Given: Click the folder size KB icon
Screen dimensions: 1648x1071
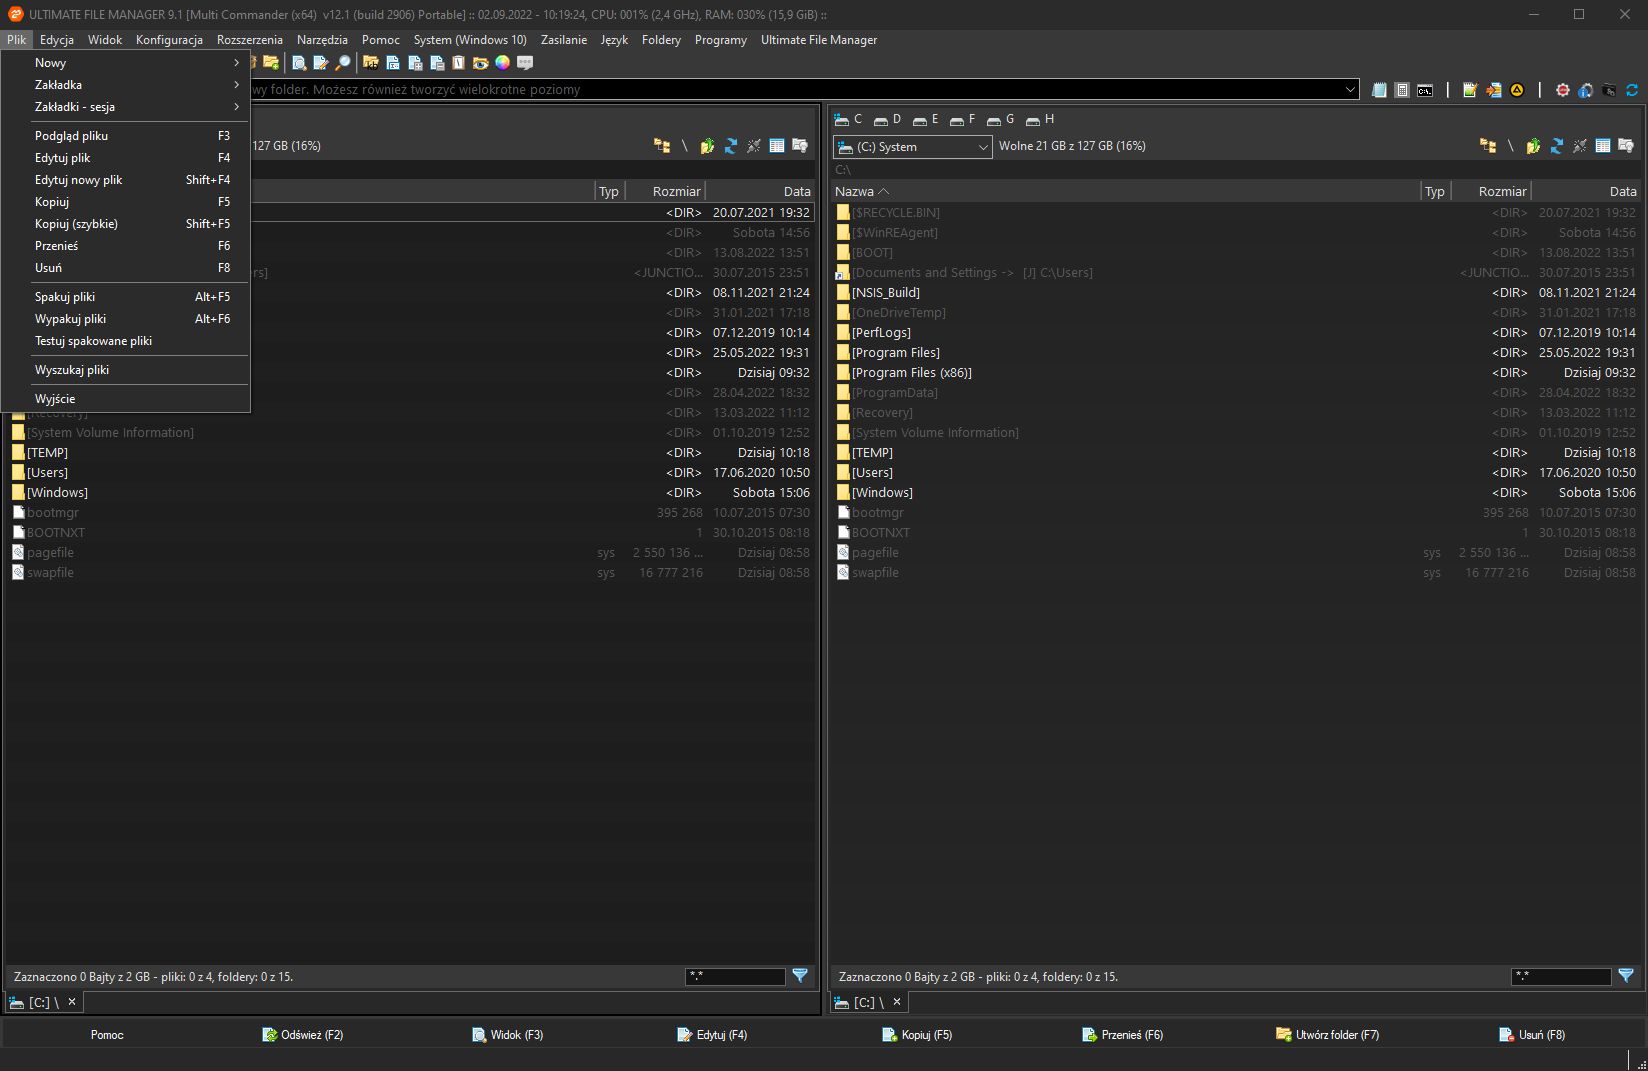Looking at the screenshot, I should pos(371,62).
